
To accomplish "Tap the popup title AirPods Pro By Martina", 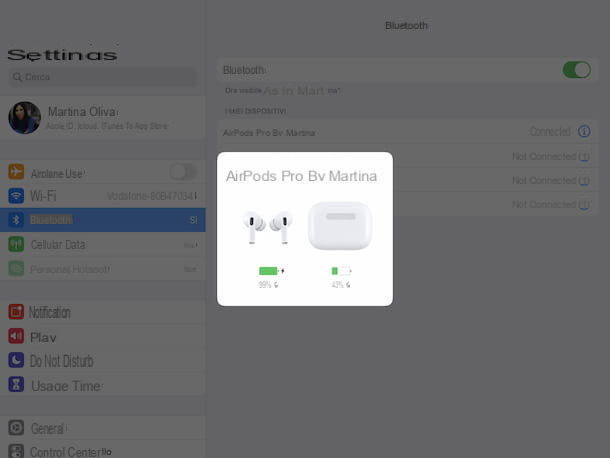I will [x=301, y=176].
